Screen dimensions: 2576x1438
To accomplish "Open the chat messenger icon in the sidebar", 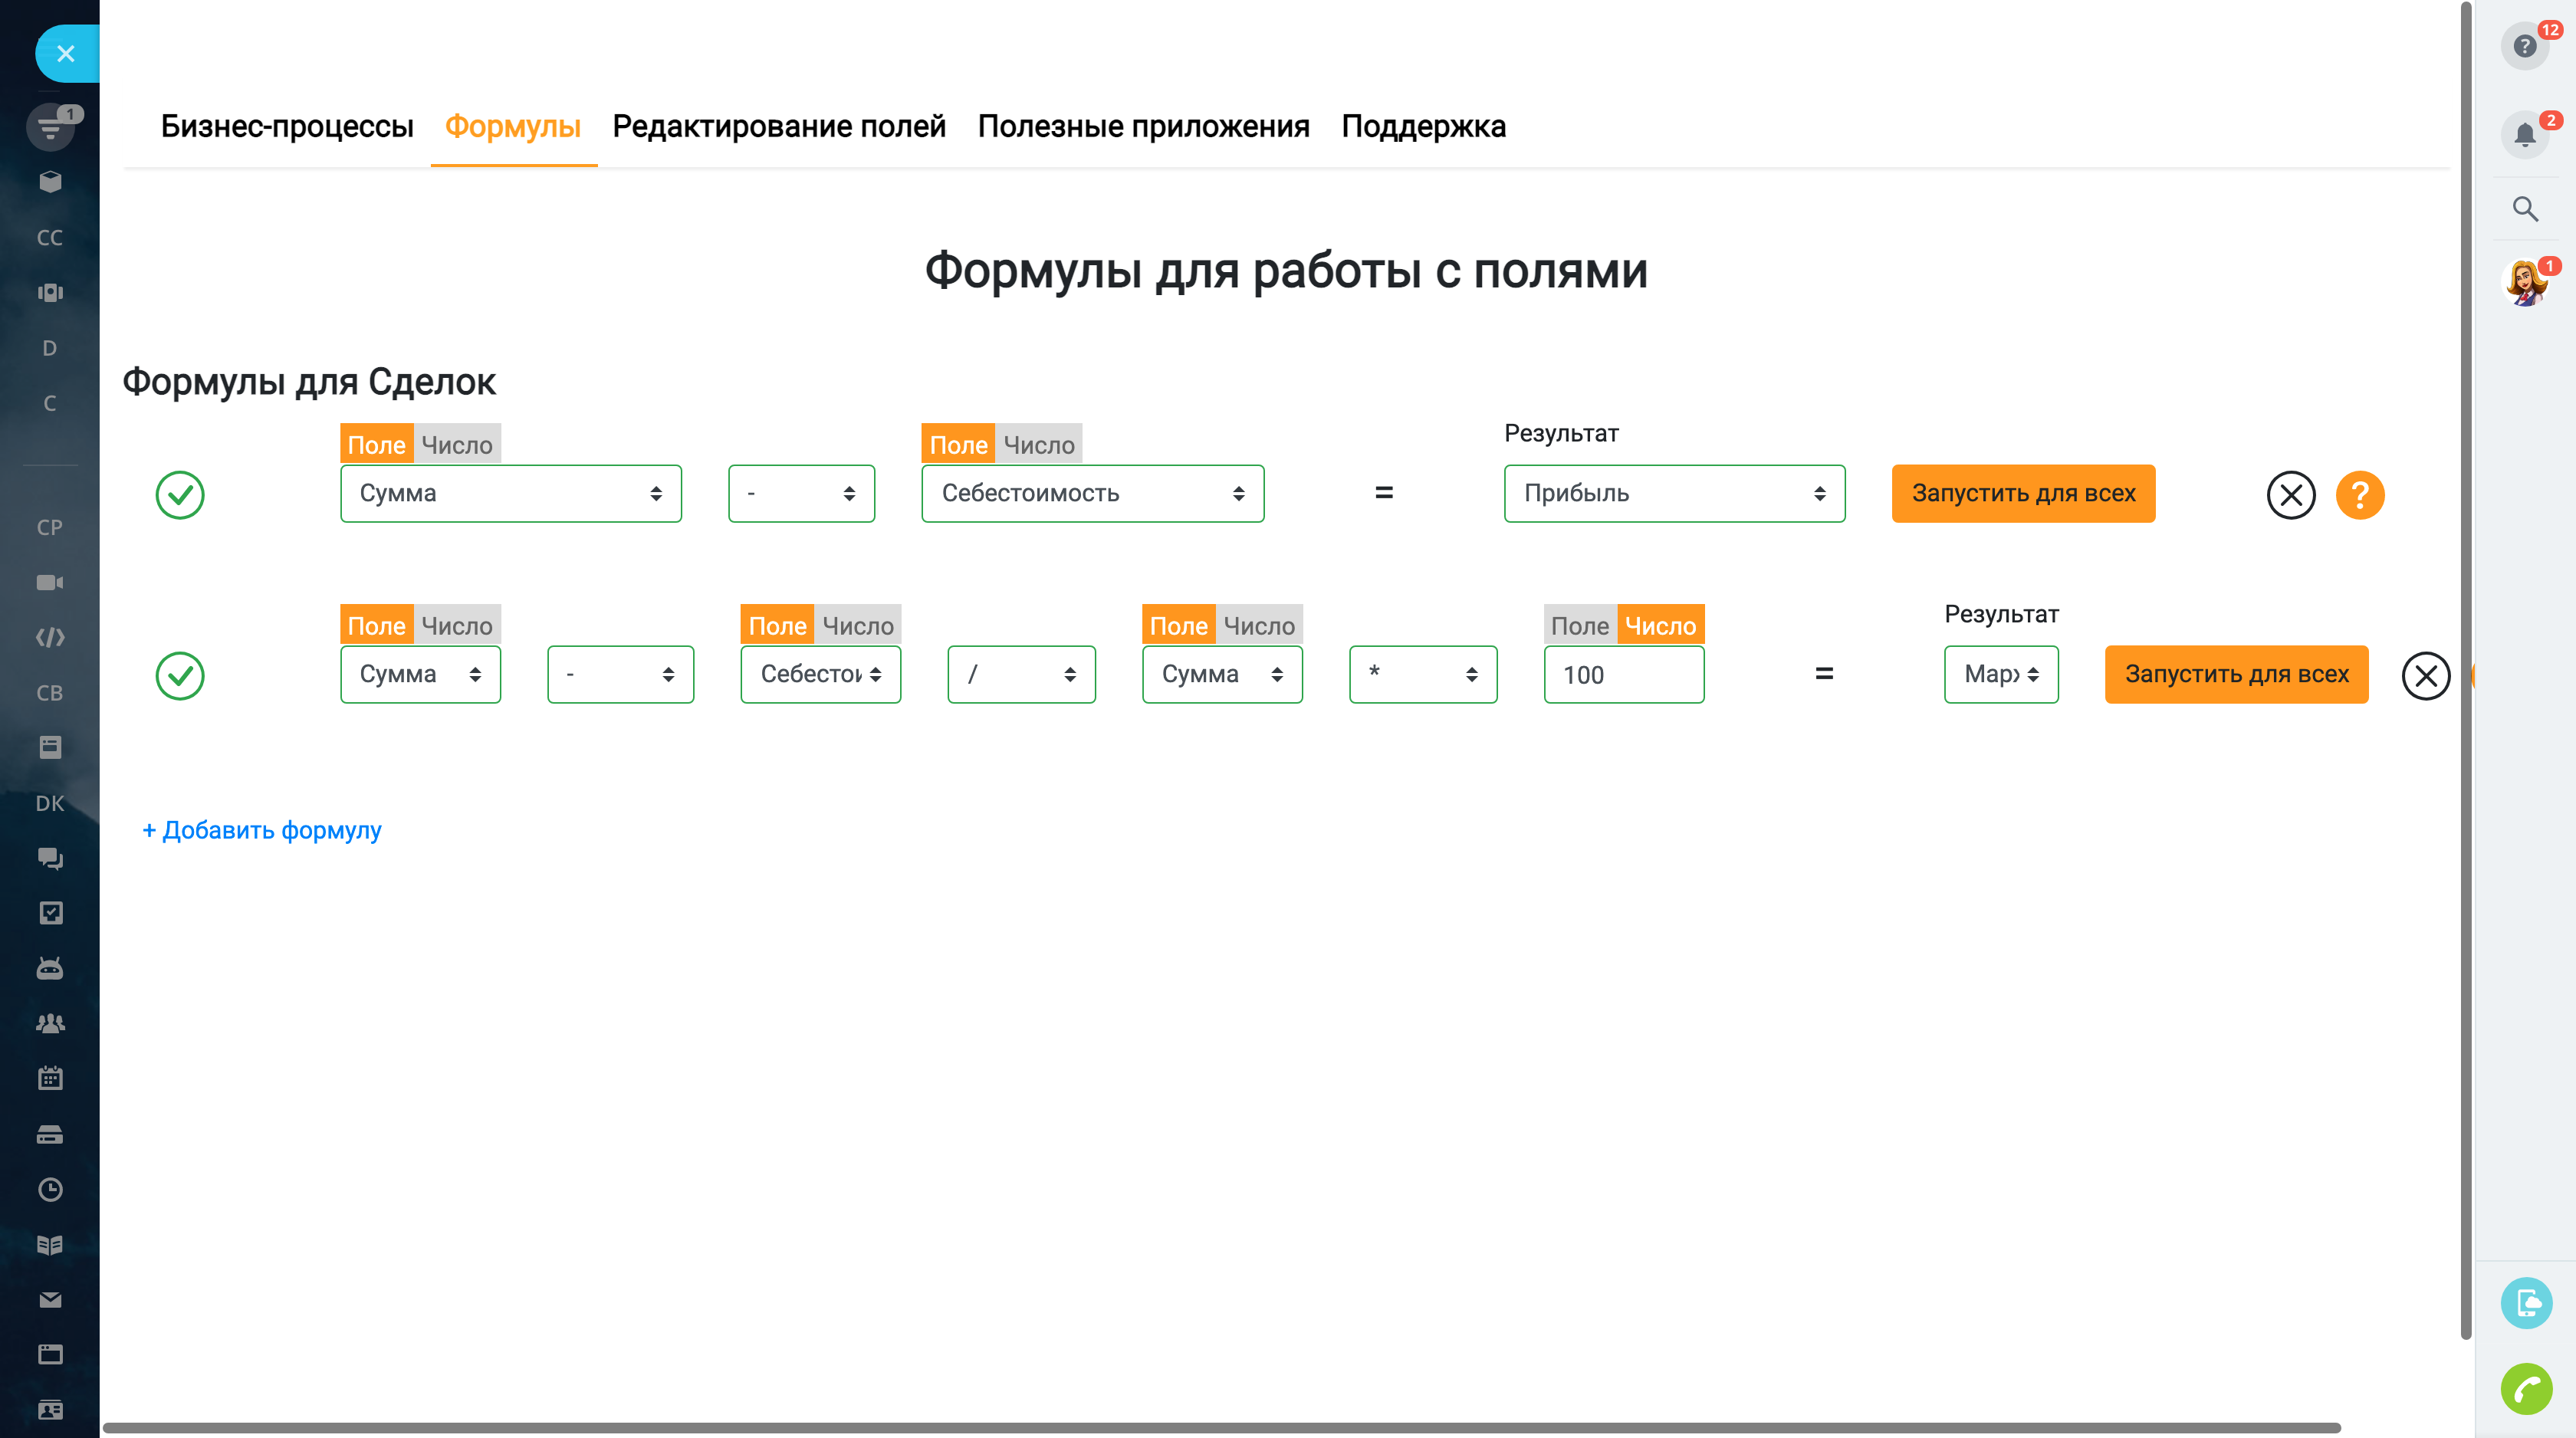I will (x=50, y=858).
